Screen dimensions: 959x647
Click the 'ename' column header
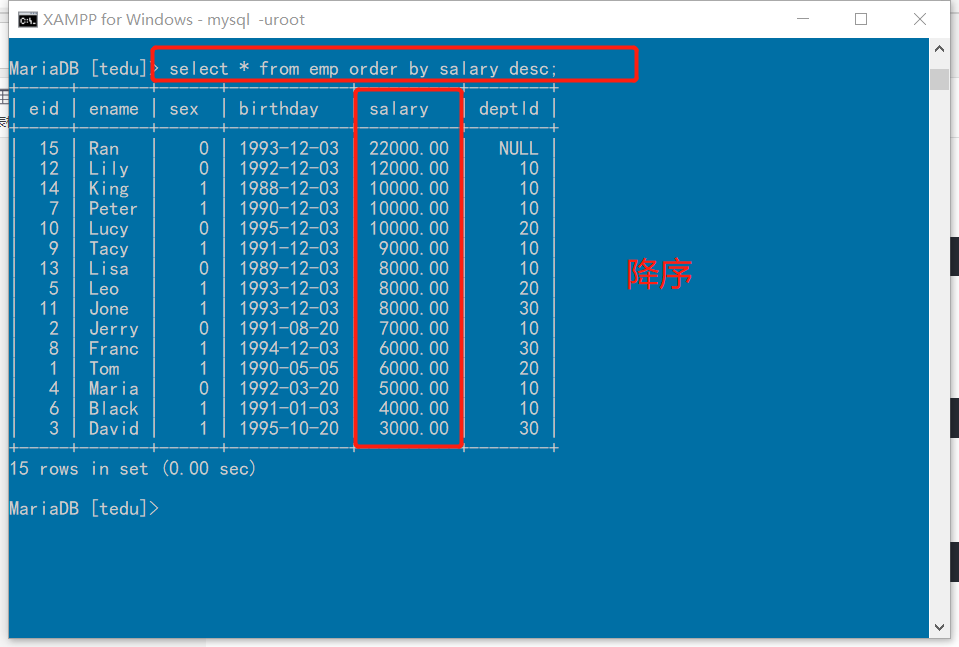click(x=114, y=109)
